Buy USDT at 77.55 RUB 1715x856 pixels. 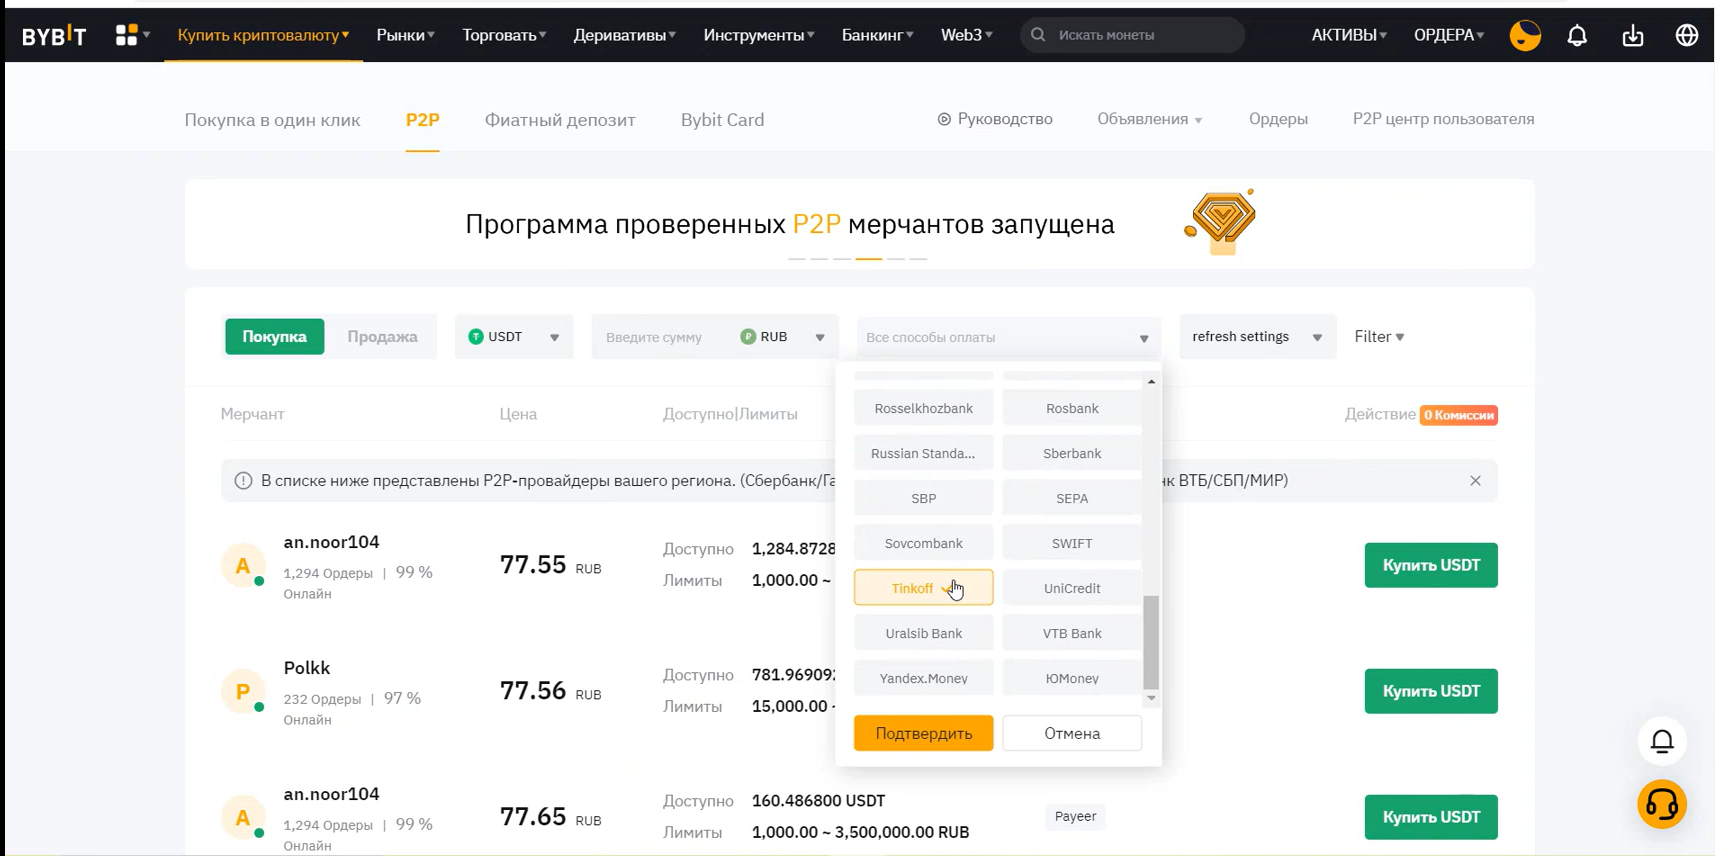1431,565
